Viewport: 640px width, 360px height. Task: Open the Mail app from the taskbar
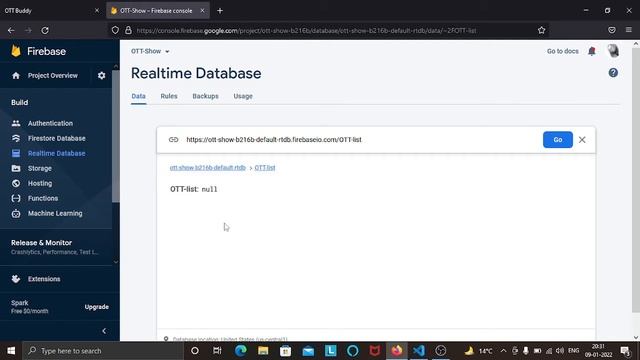[x=308, y=351]
